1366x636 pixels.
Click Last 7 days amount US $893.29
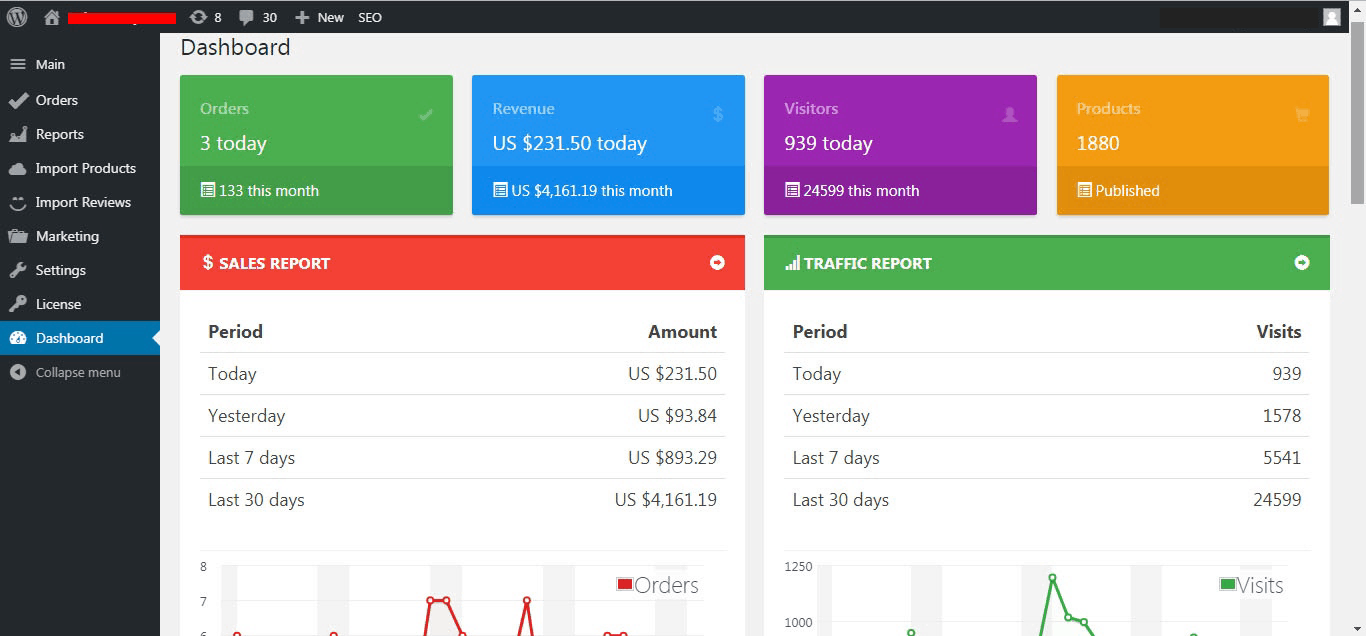pyautogui.click(x=672, y=457)
